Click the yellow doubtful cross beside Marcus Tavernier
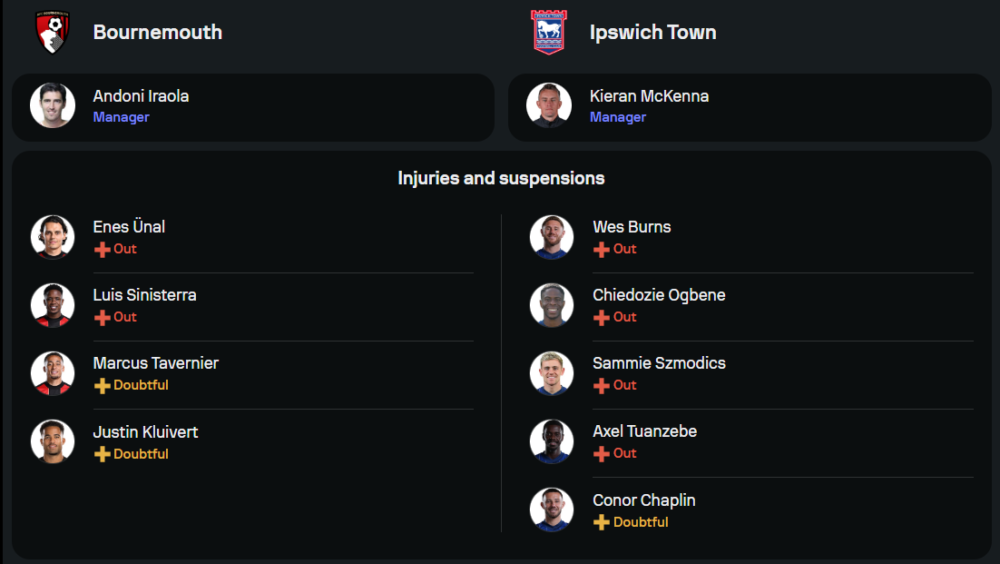Screen dimensions: 1000x564 click(x=102, y=386)
